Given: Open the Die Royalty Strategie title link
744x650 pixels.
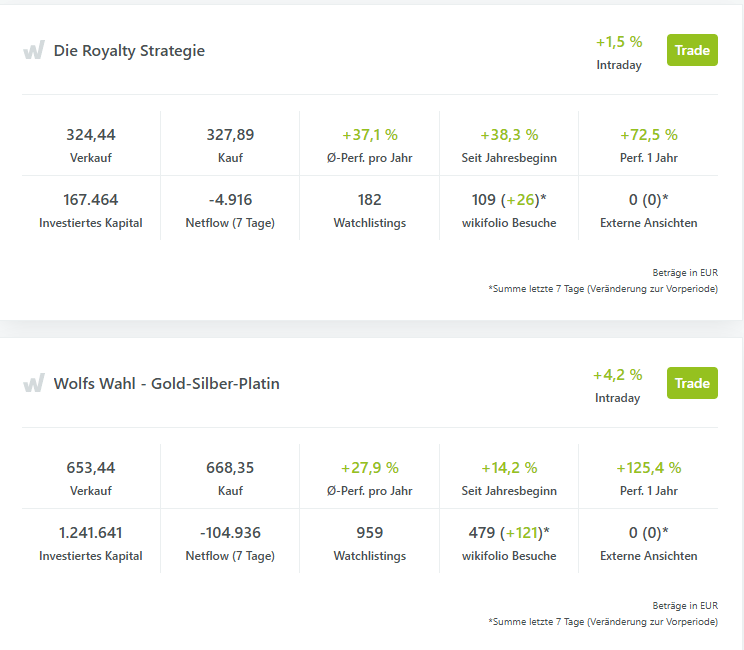Looking at the screenshot, I should [129, 50].
